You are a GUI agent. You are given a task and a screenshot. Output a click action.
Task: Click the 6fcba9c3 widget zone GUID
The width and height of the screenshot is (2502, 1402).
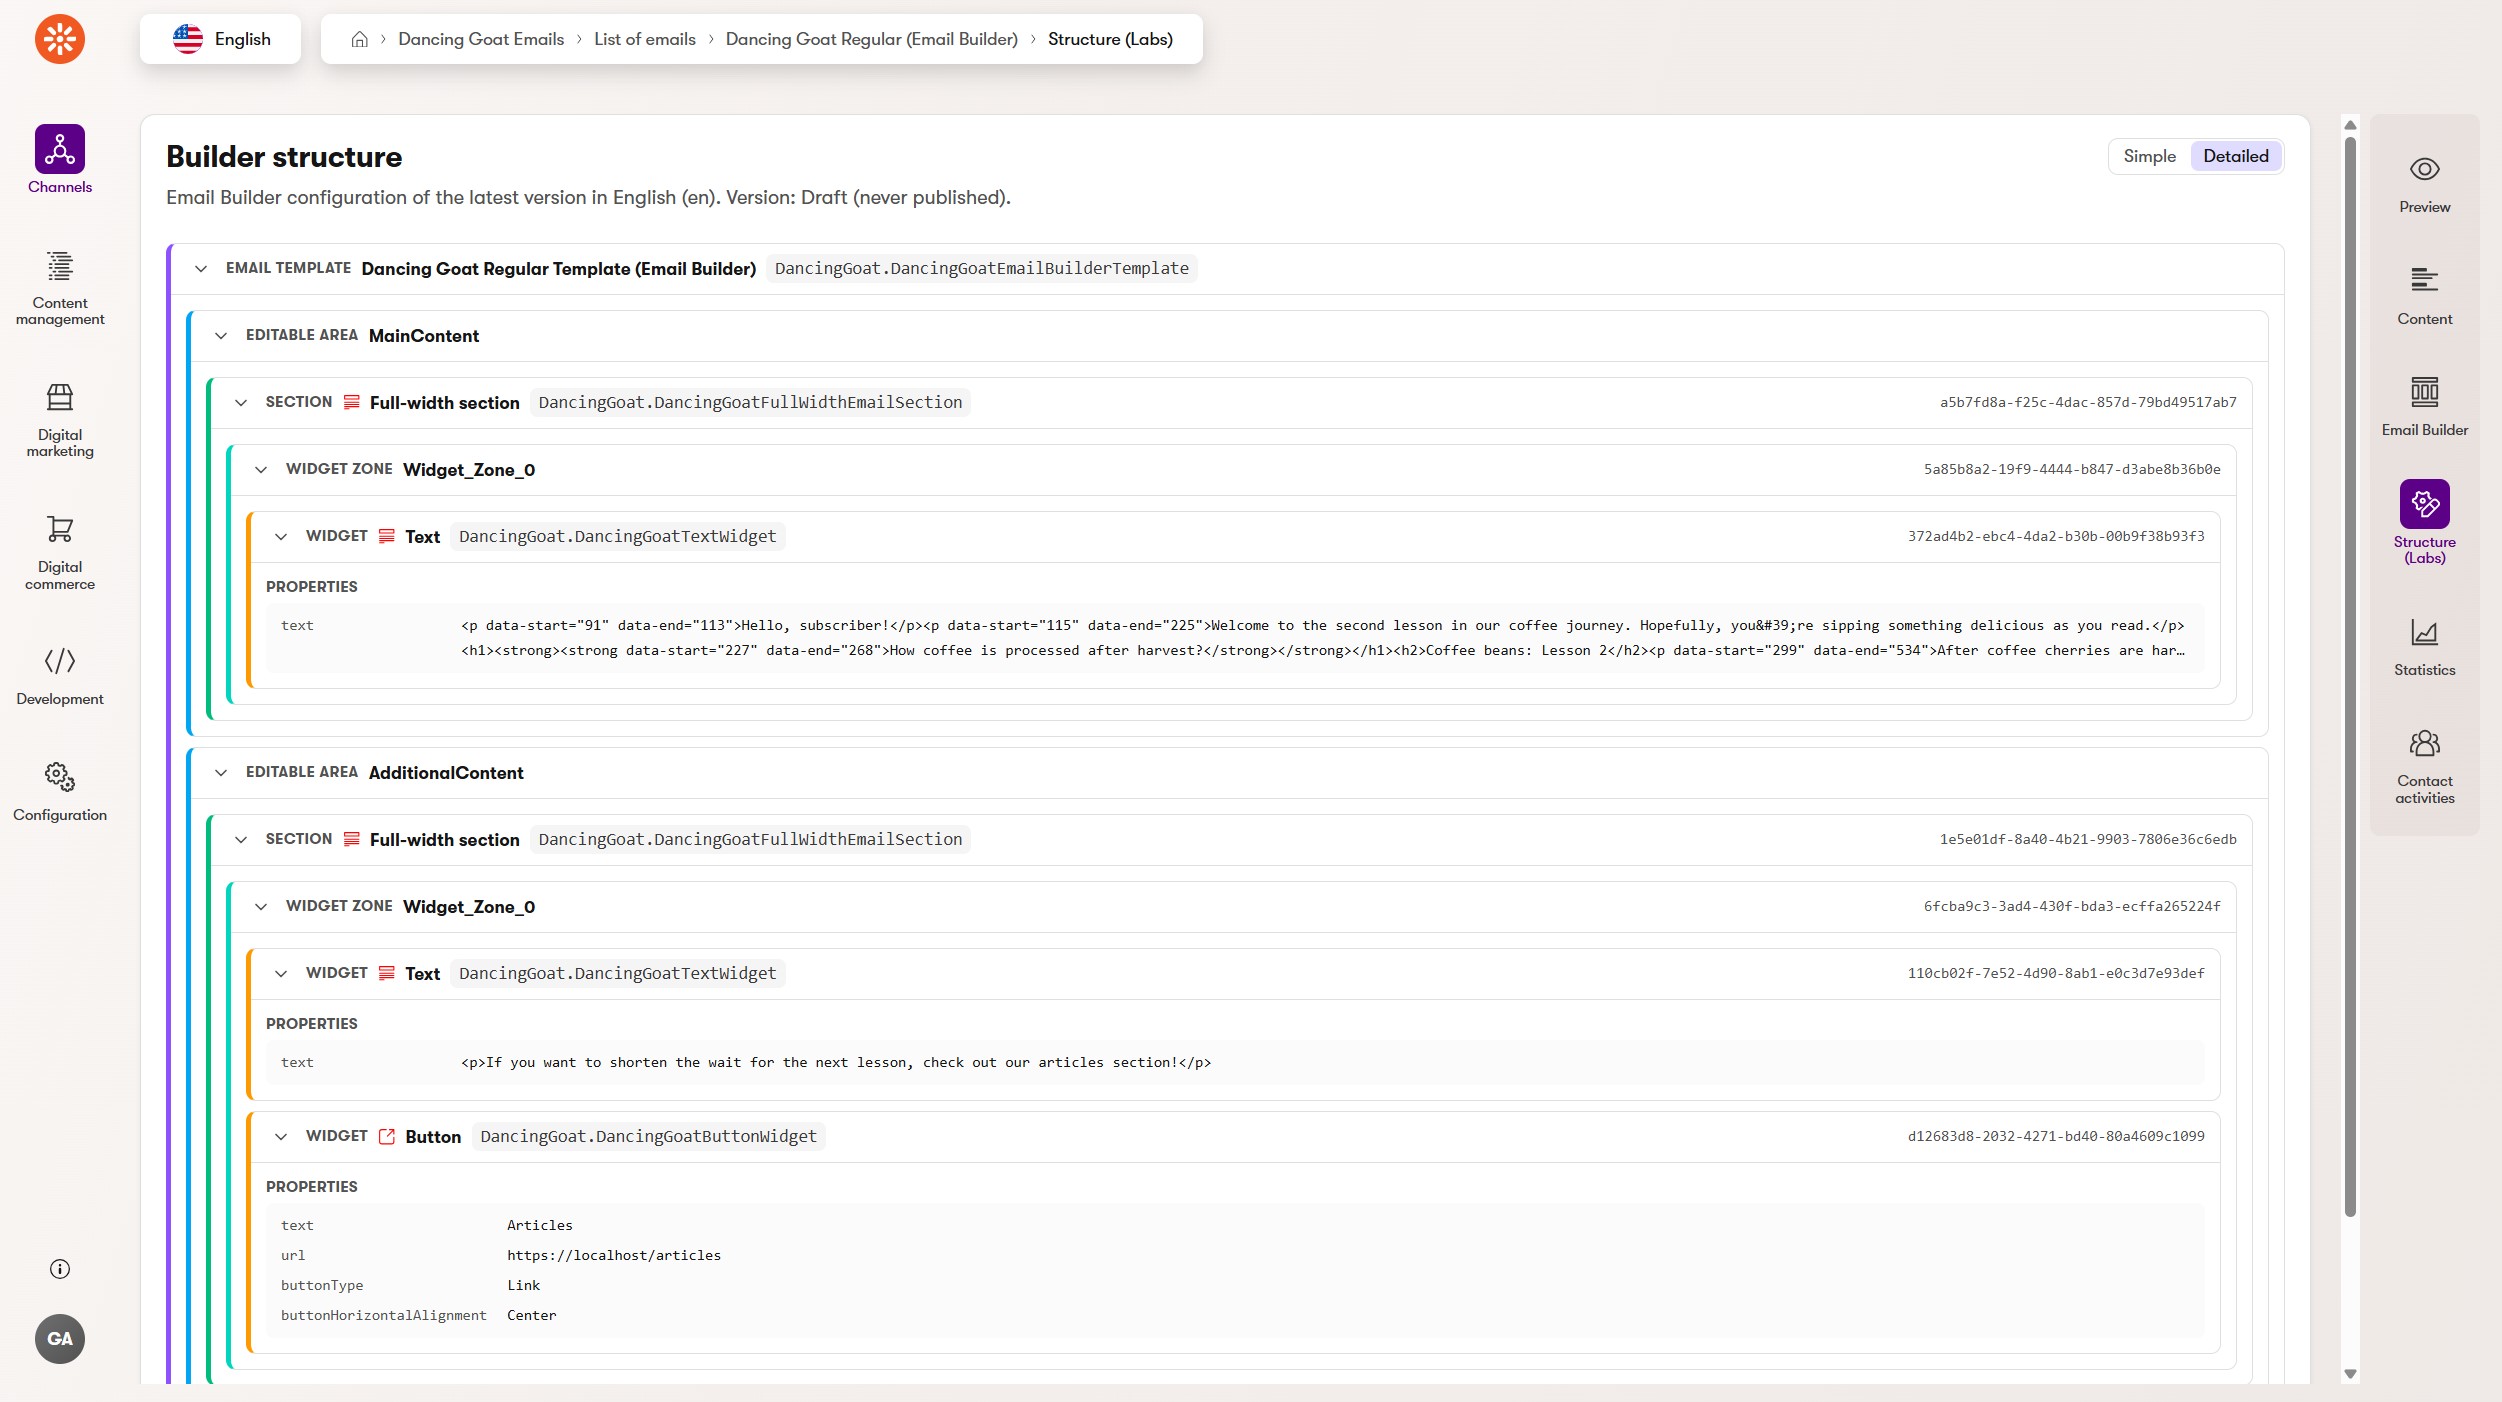click(2072, 906)
